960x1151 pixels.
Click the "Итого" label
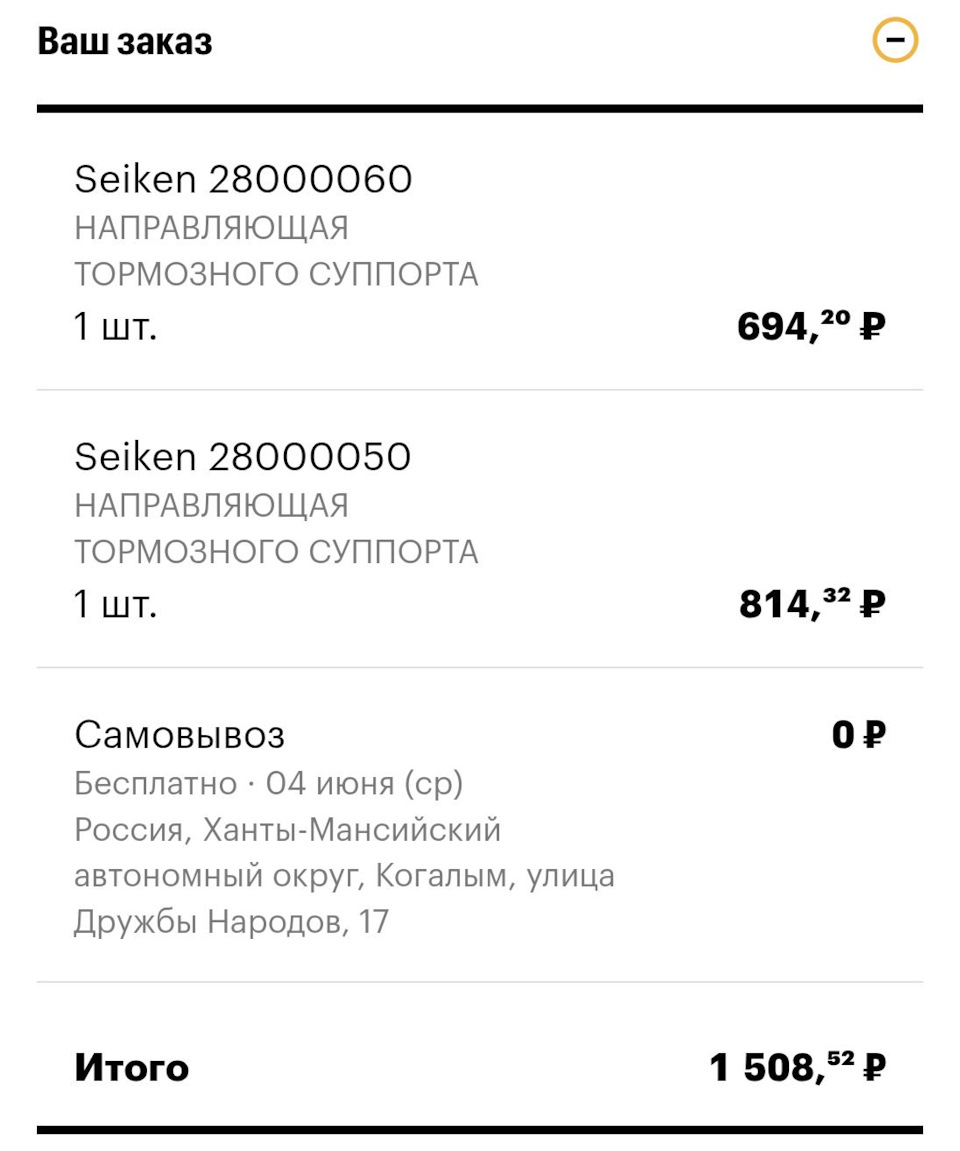tap(131, 1068)
